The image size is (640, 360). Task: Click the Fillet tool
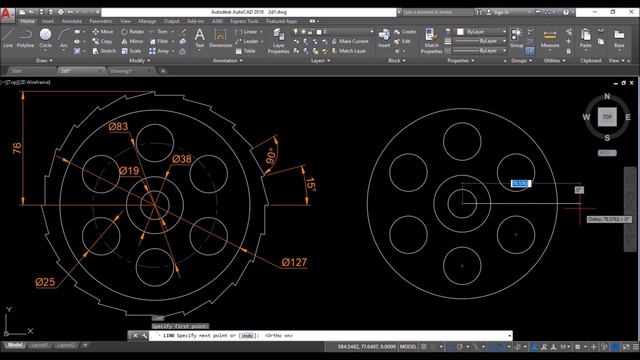(159, 41)
